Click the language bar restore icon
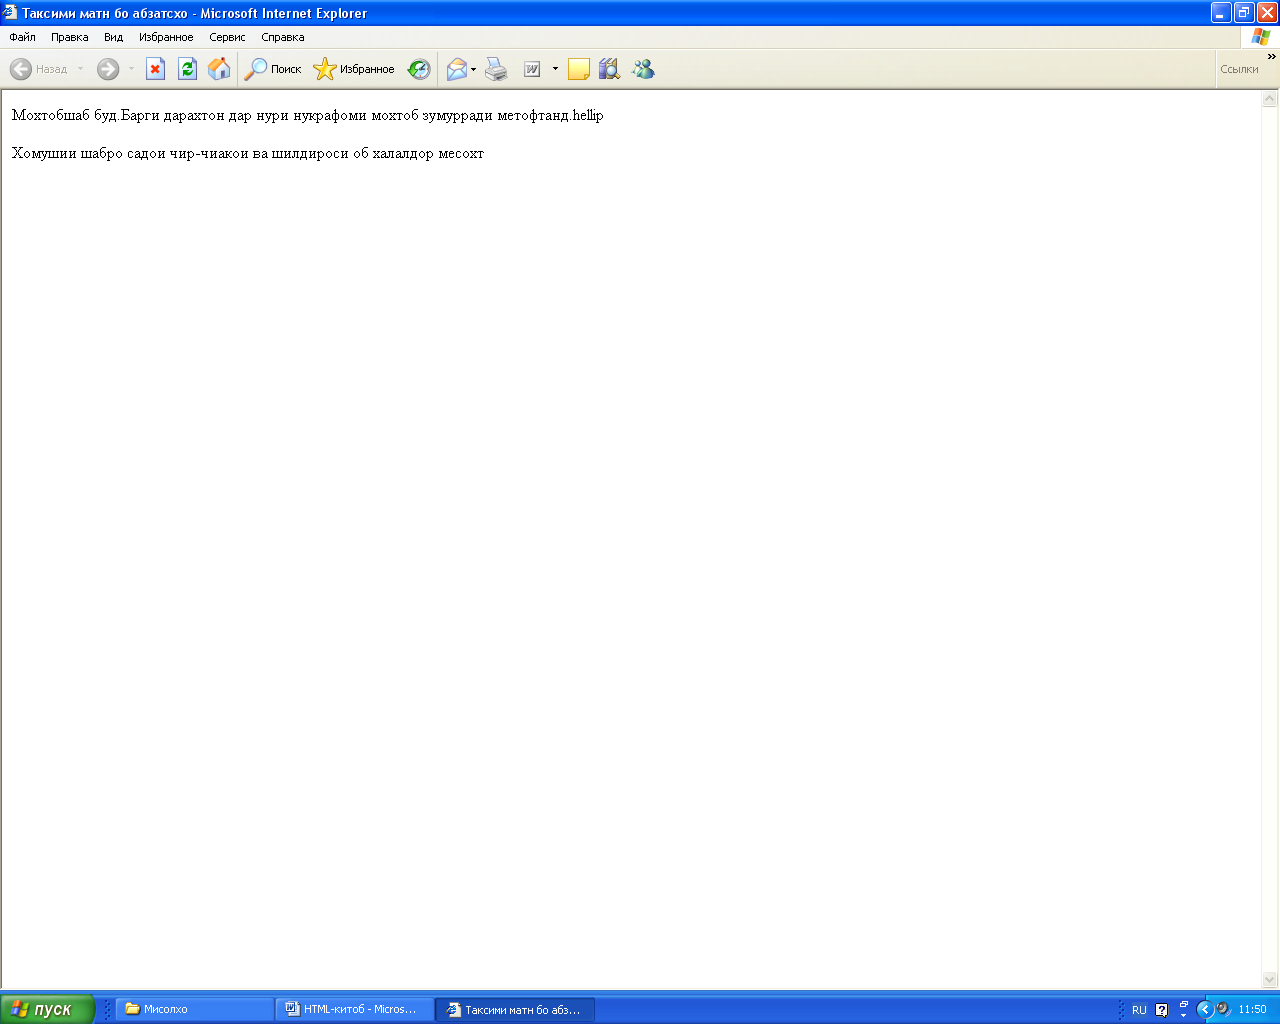 pyautogui.click(x=1184, y=1005)
